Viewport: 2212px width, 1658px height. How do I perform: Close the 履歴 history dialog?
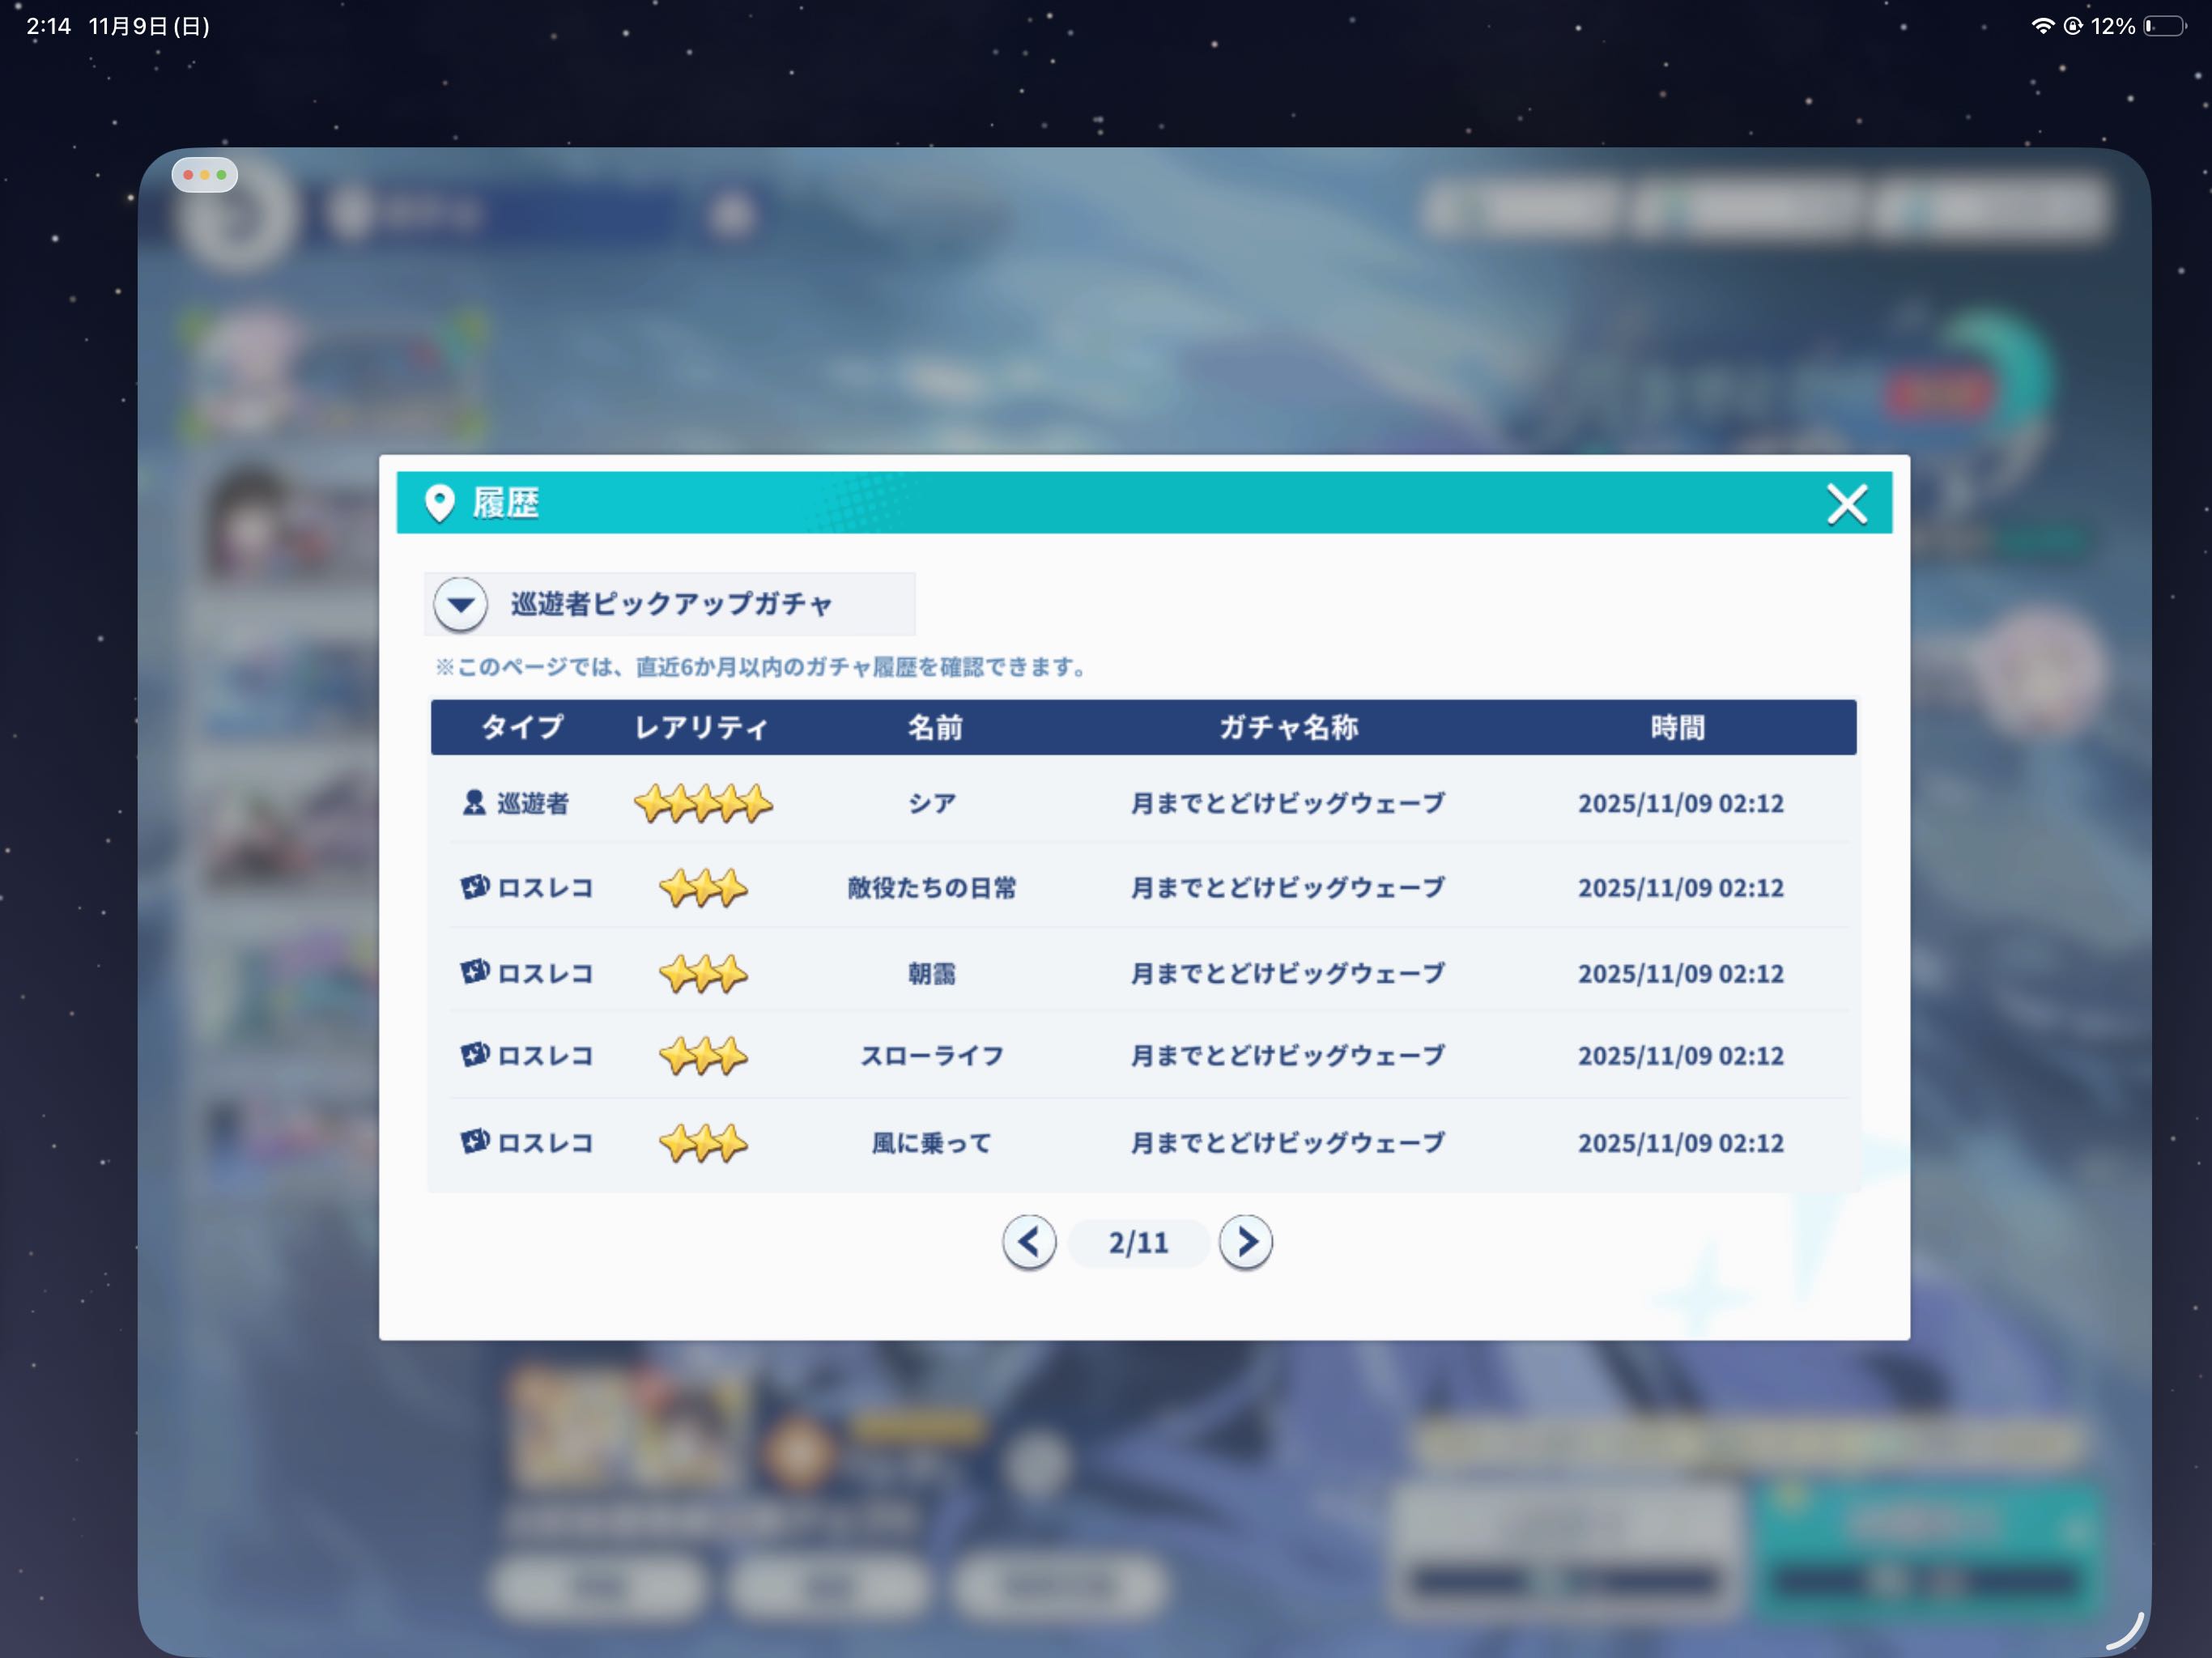click(x=1846, y=503)
